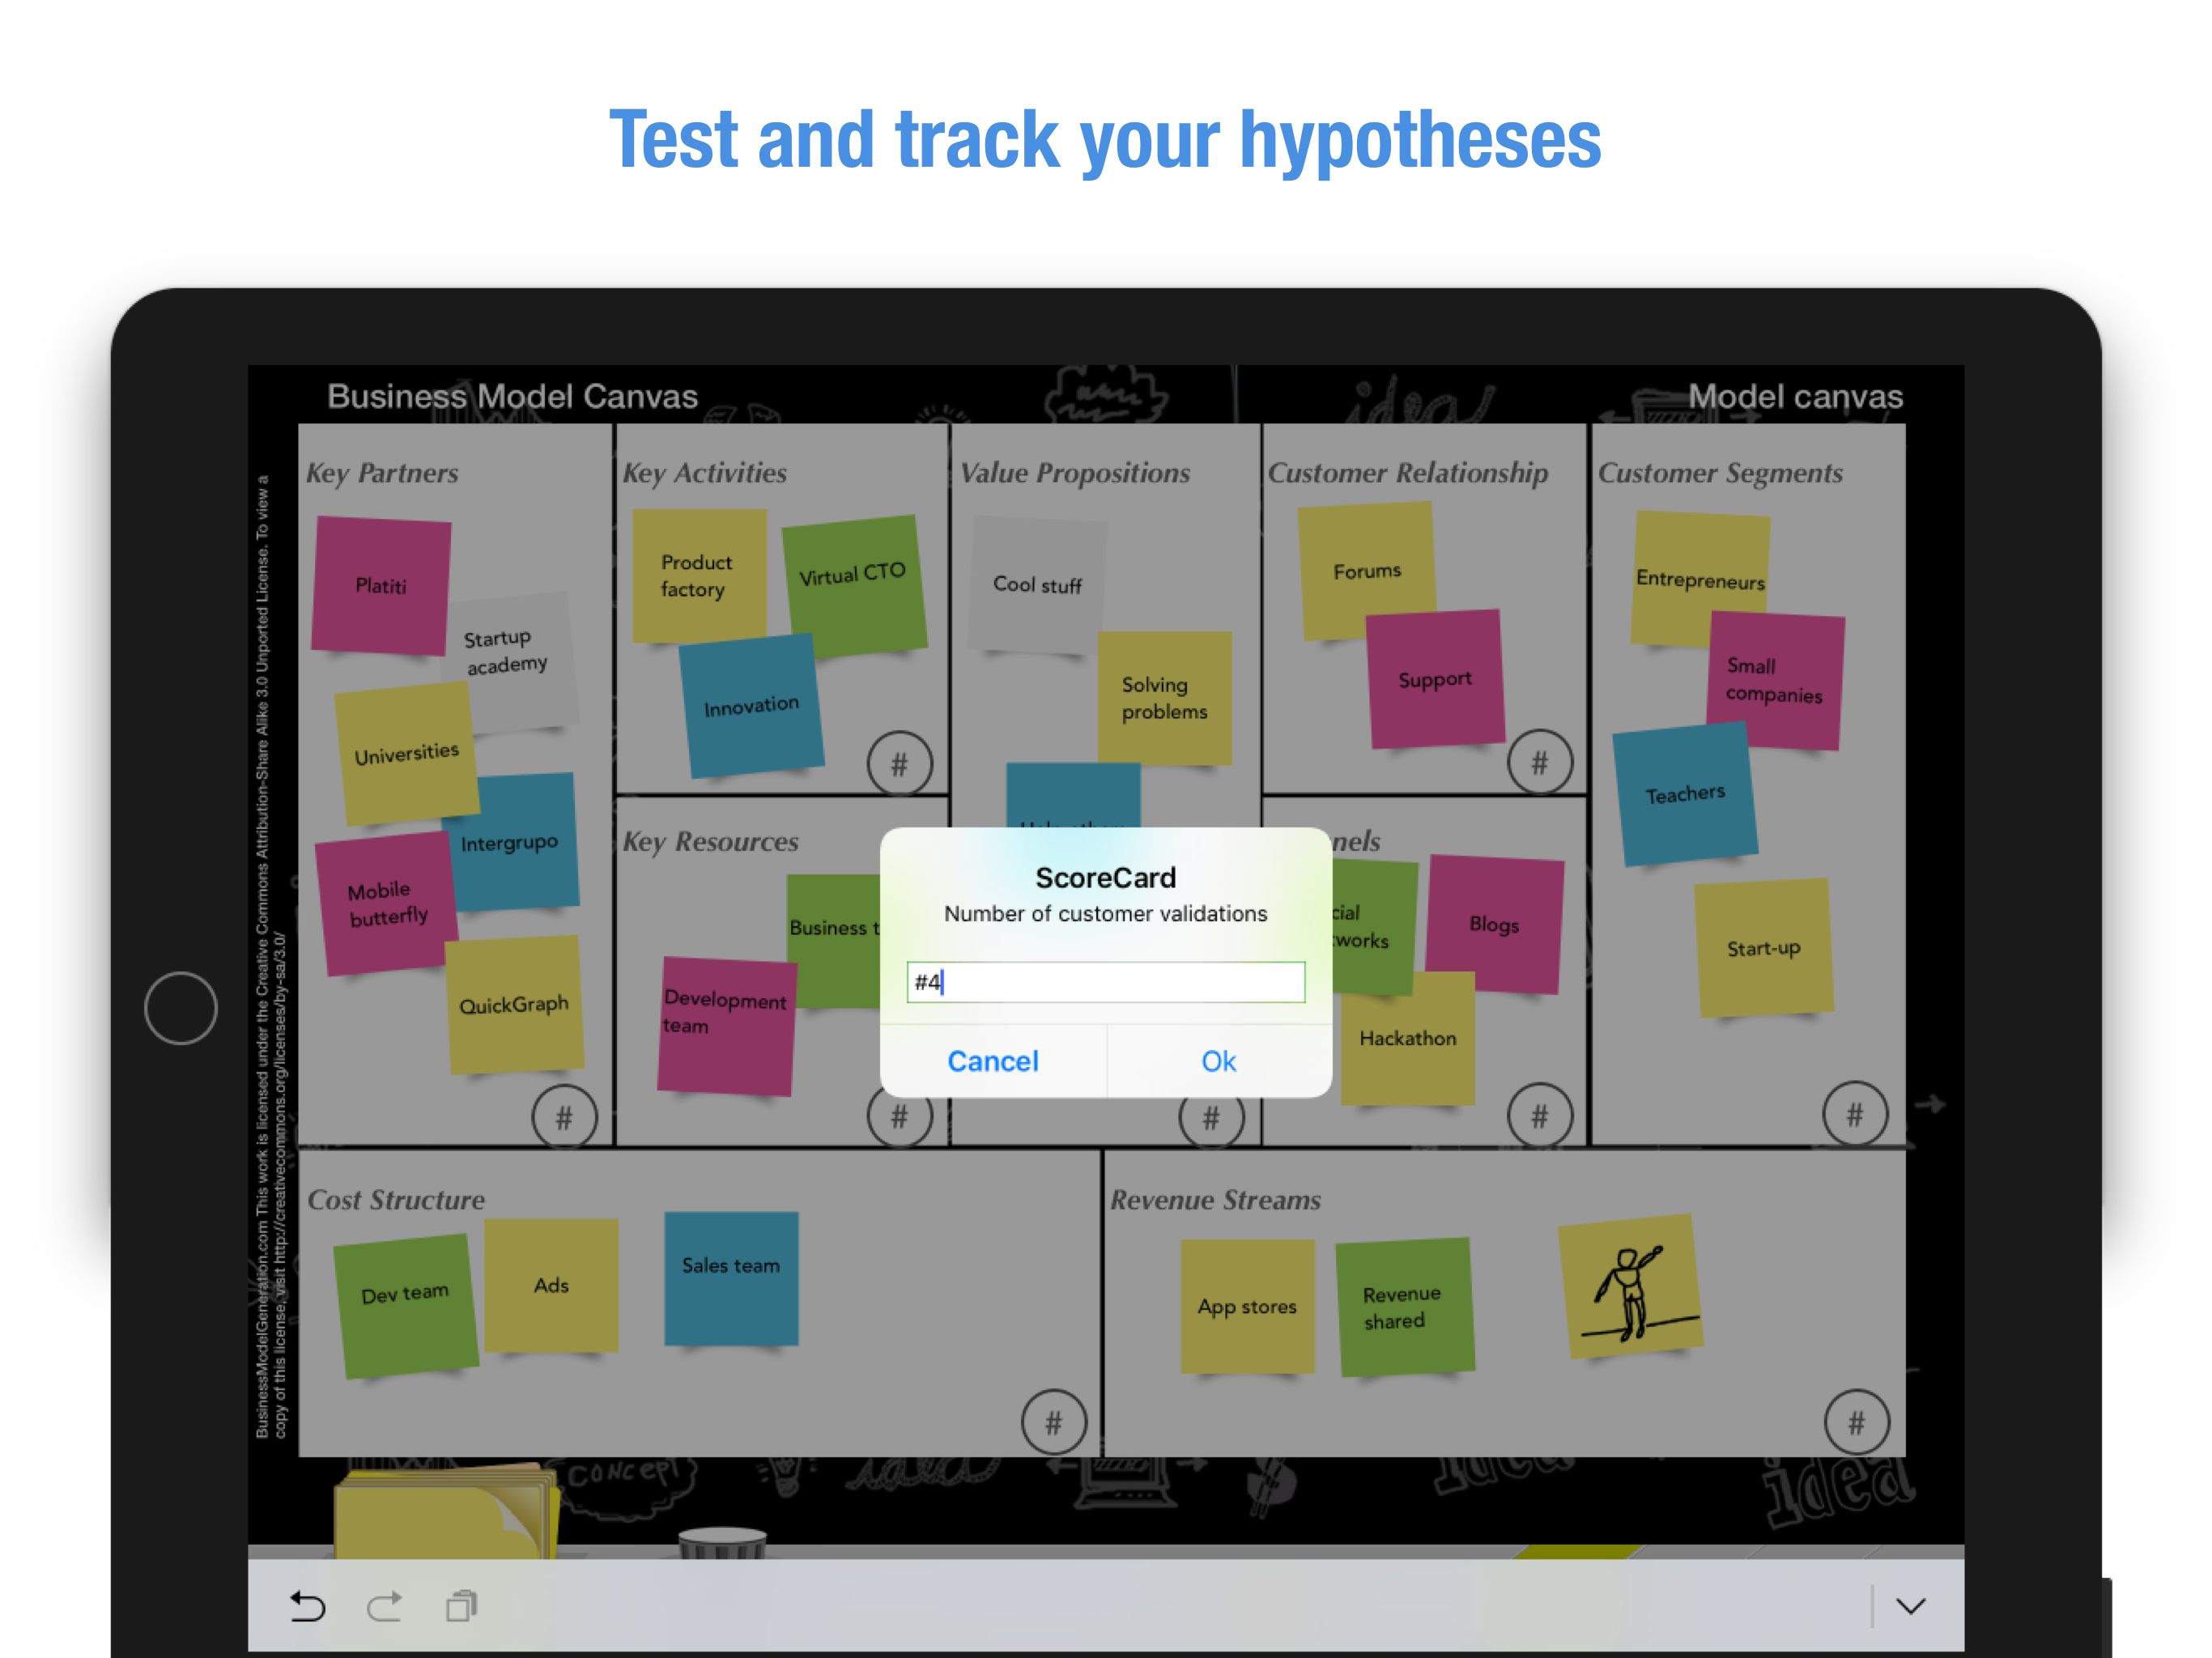The height and width of the screenshot is (1658, 2212).
Task: Click the redo arrow icon
Action: point(384,1606)
